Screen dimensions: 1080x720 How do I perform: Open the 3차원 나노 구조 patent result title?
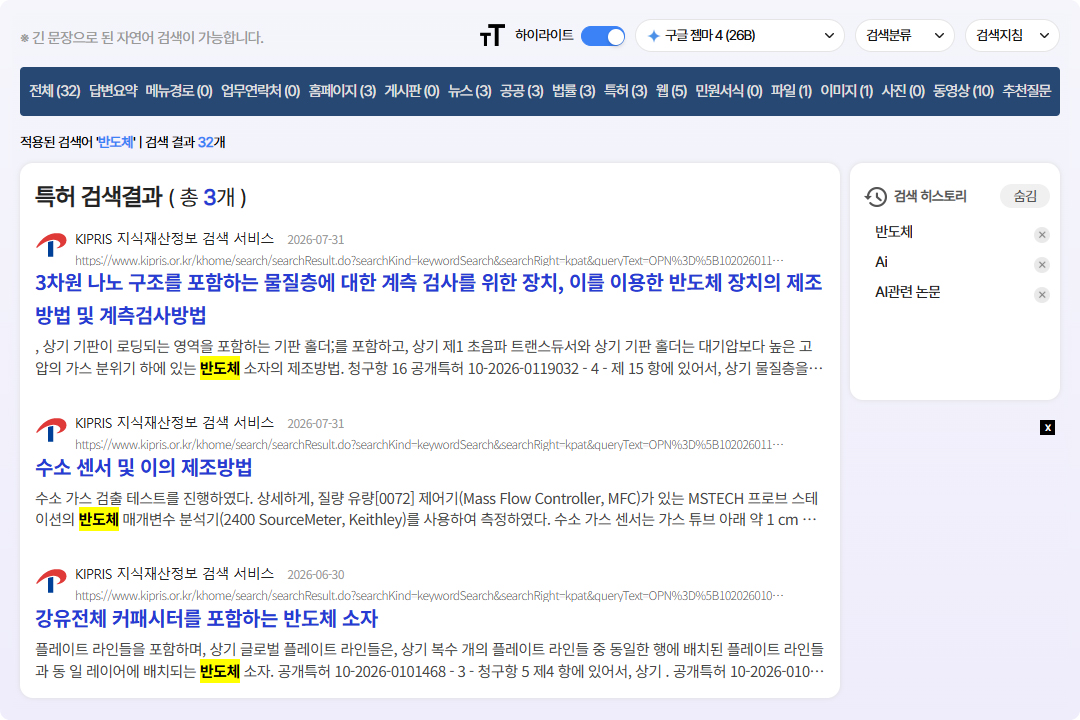(428, 299)
